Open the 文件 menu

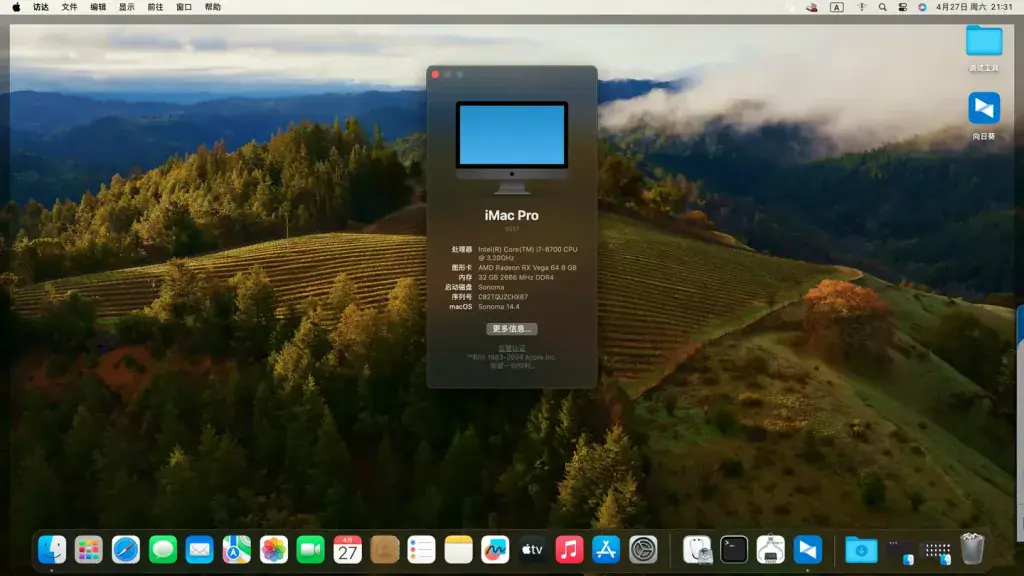pyautogui.click(x=69, y=7)
